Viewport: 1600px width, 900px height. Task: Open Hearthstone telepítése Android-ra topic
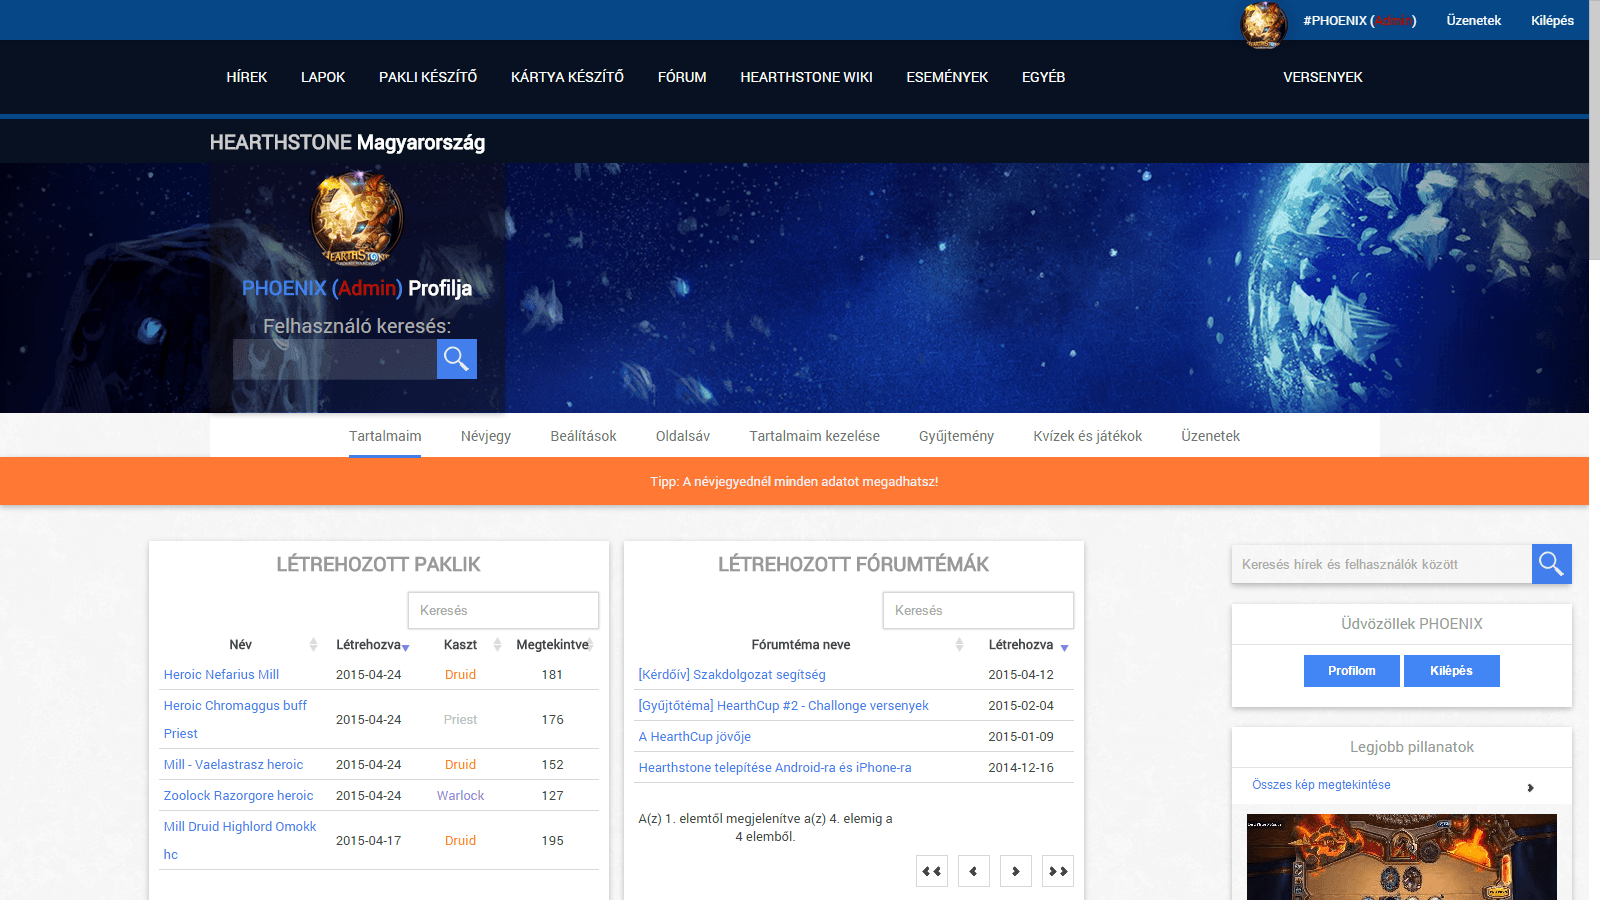coord(775,768)
